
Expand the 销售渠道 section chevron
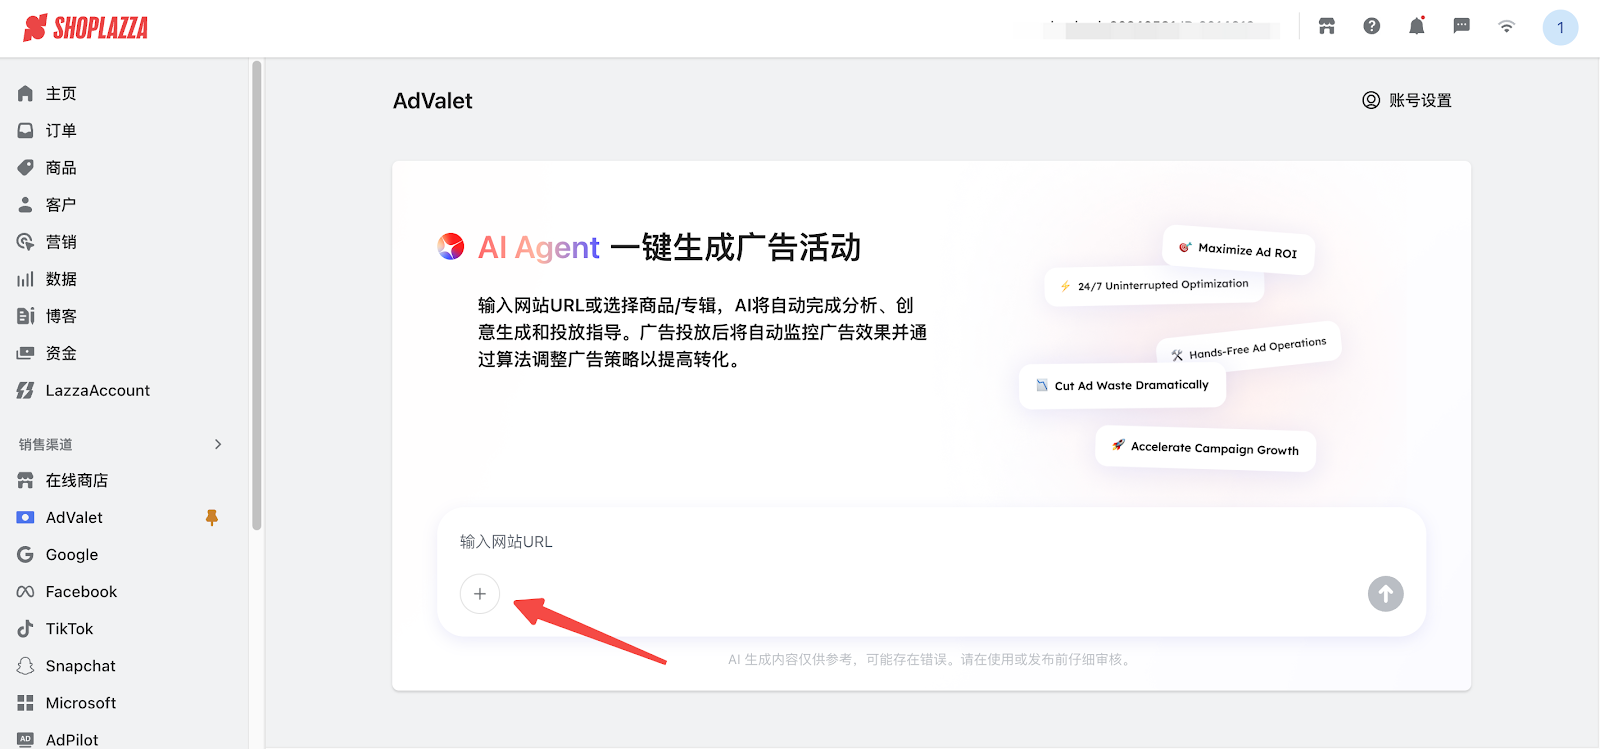tap(218, 444)
